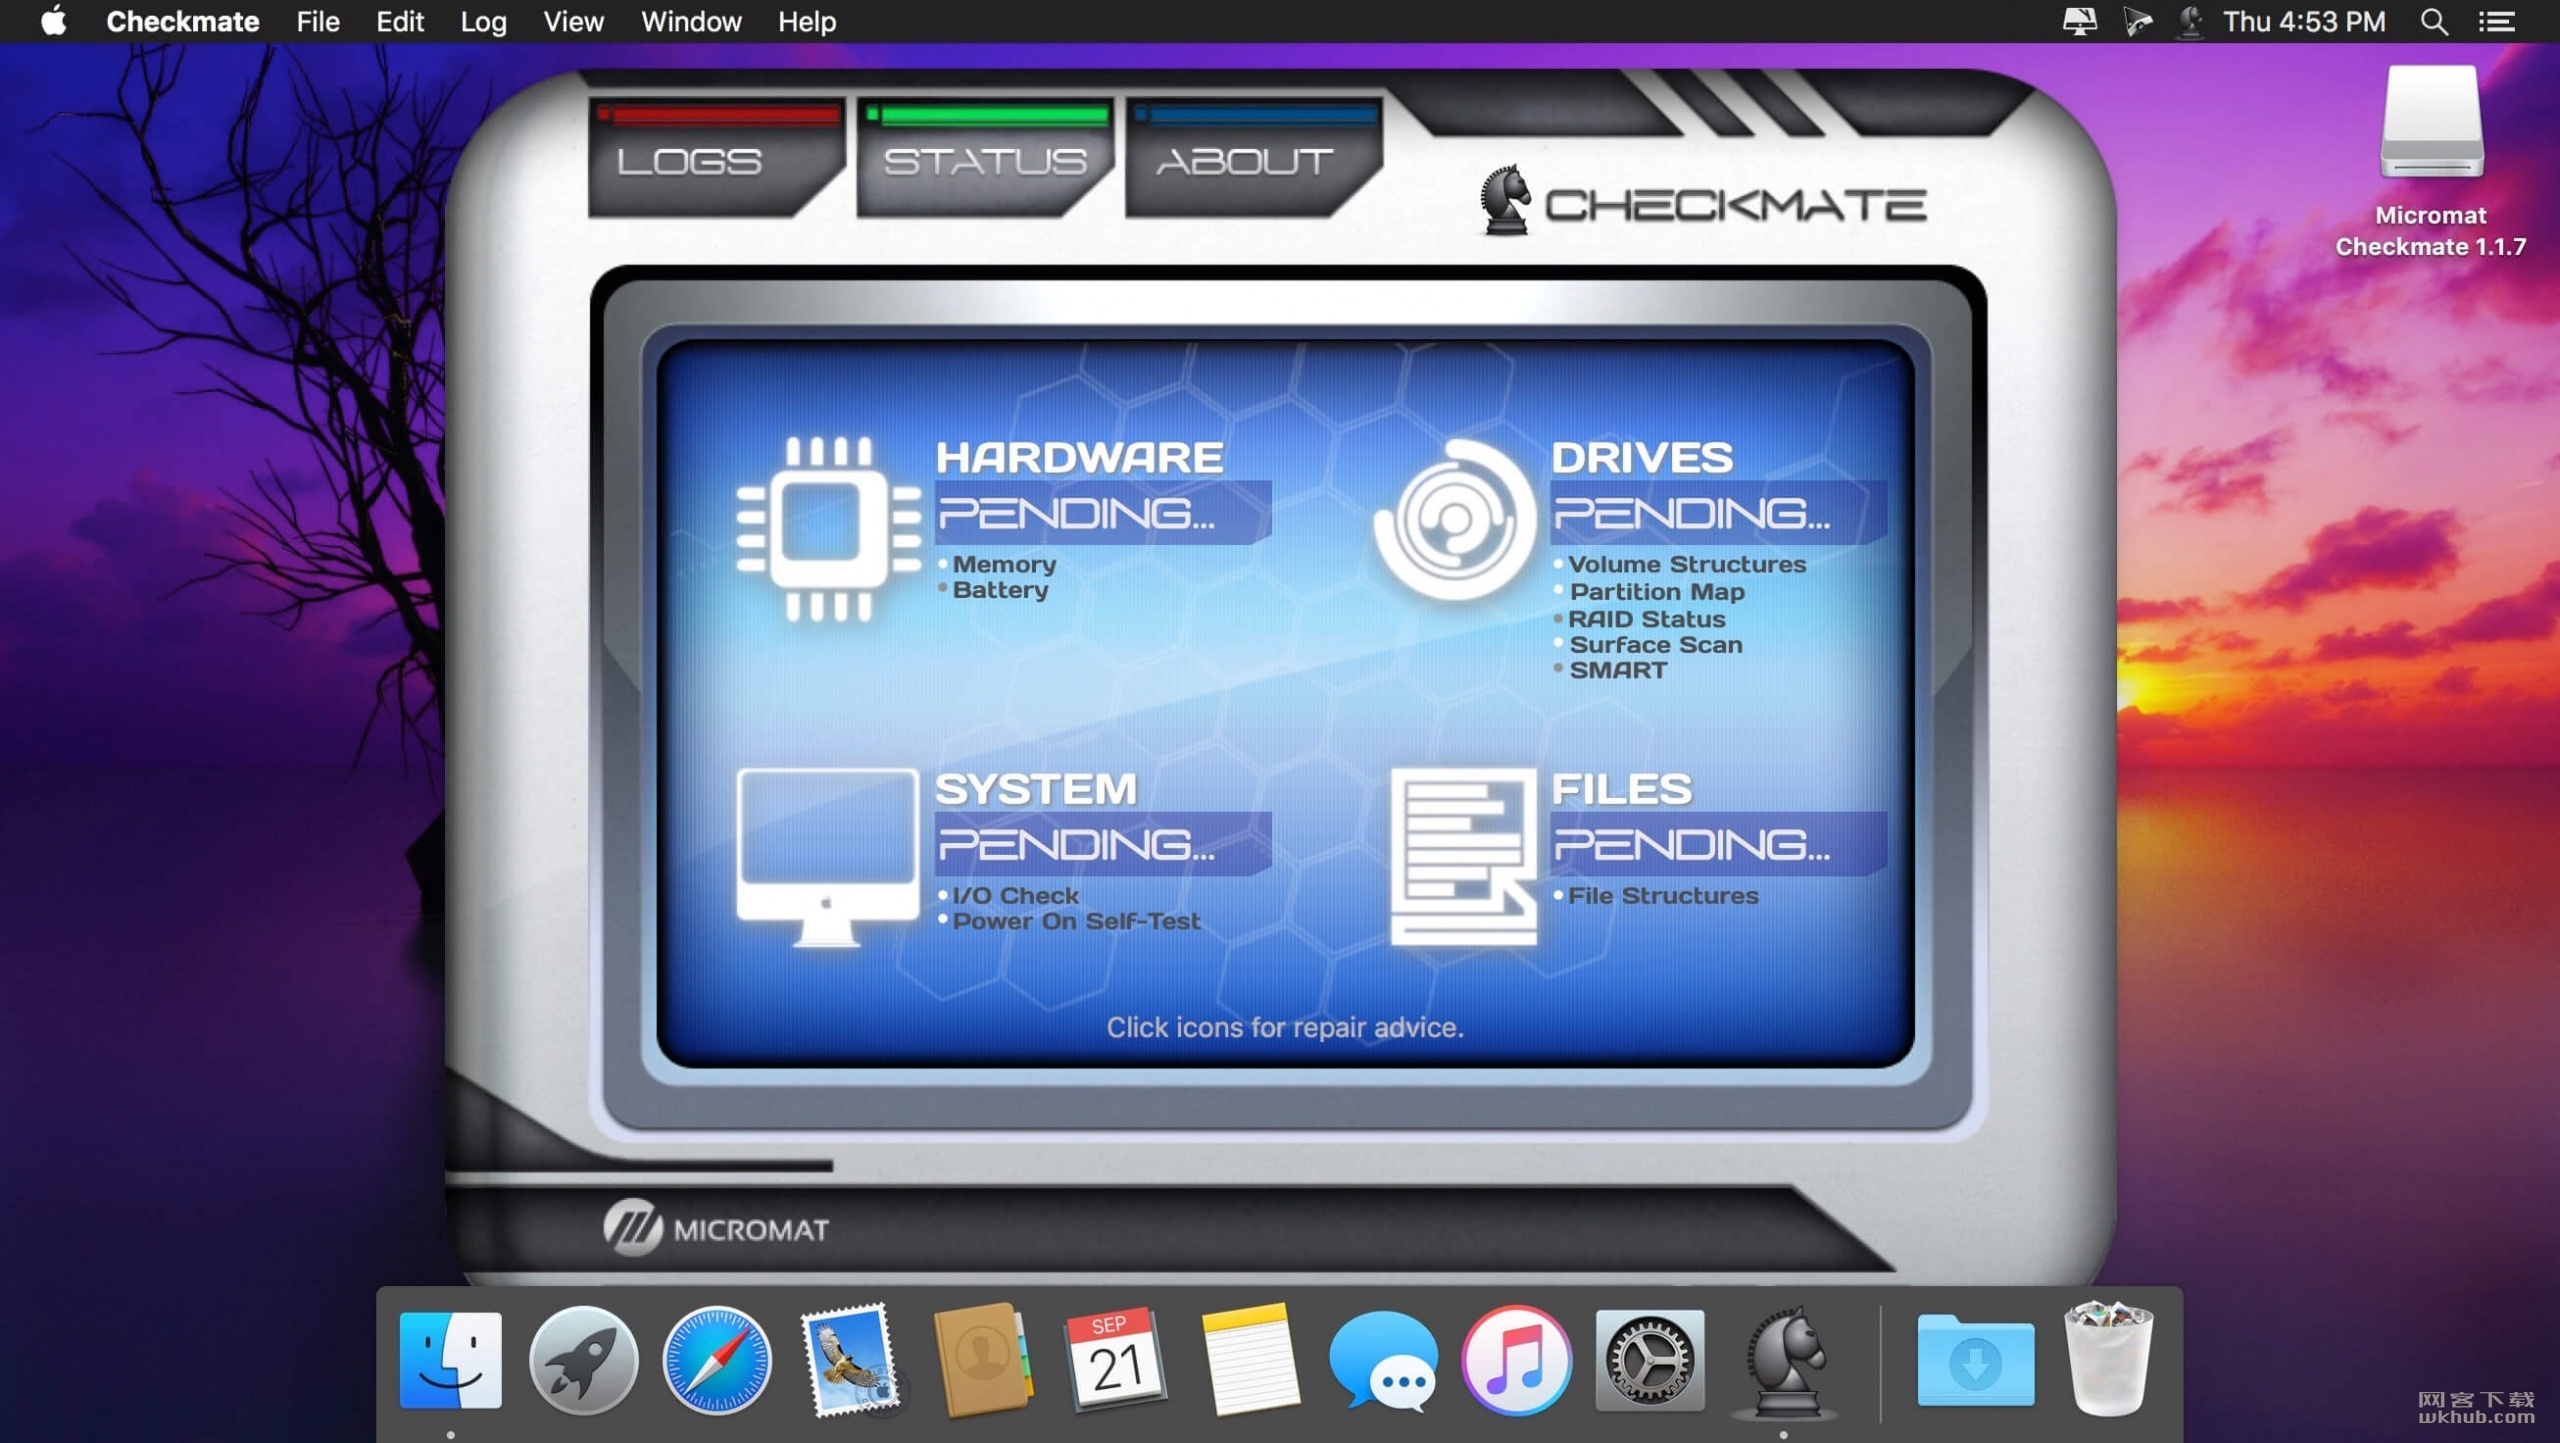Launch iTunes from the Dock
This screenshot has width=2560, height=1443.
[1516, 1360]
